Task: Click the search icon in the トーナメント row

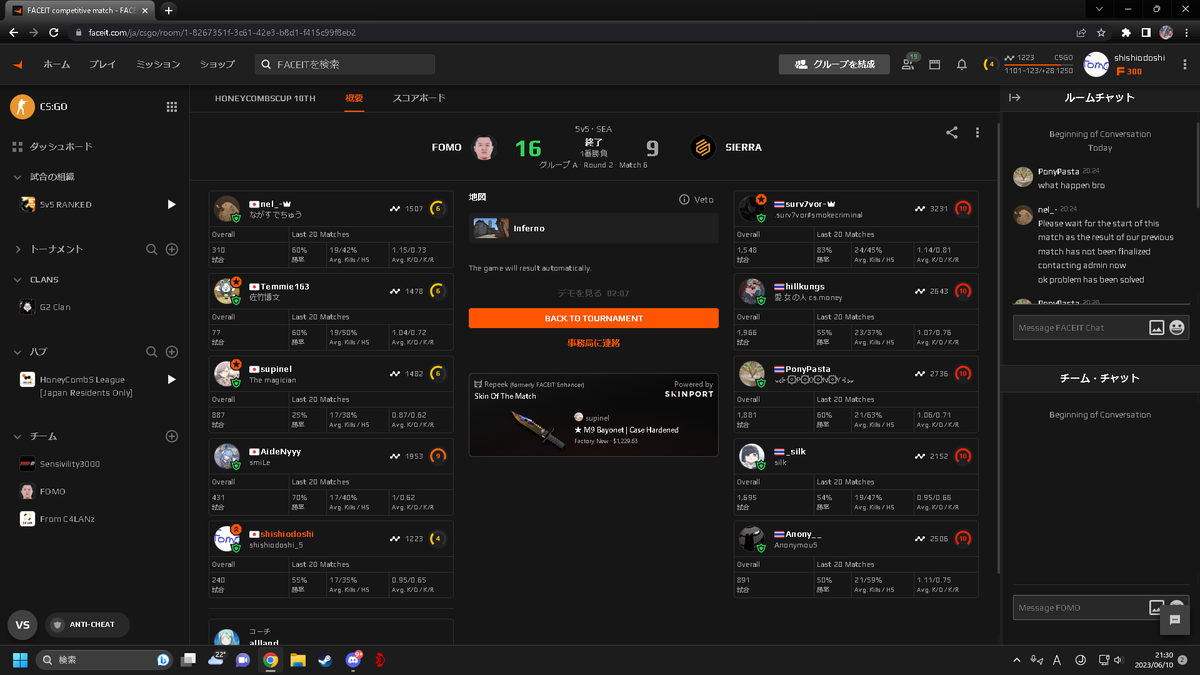Action: pyautogui.click(x=152, y=249)
